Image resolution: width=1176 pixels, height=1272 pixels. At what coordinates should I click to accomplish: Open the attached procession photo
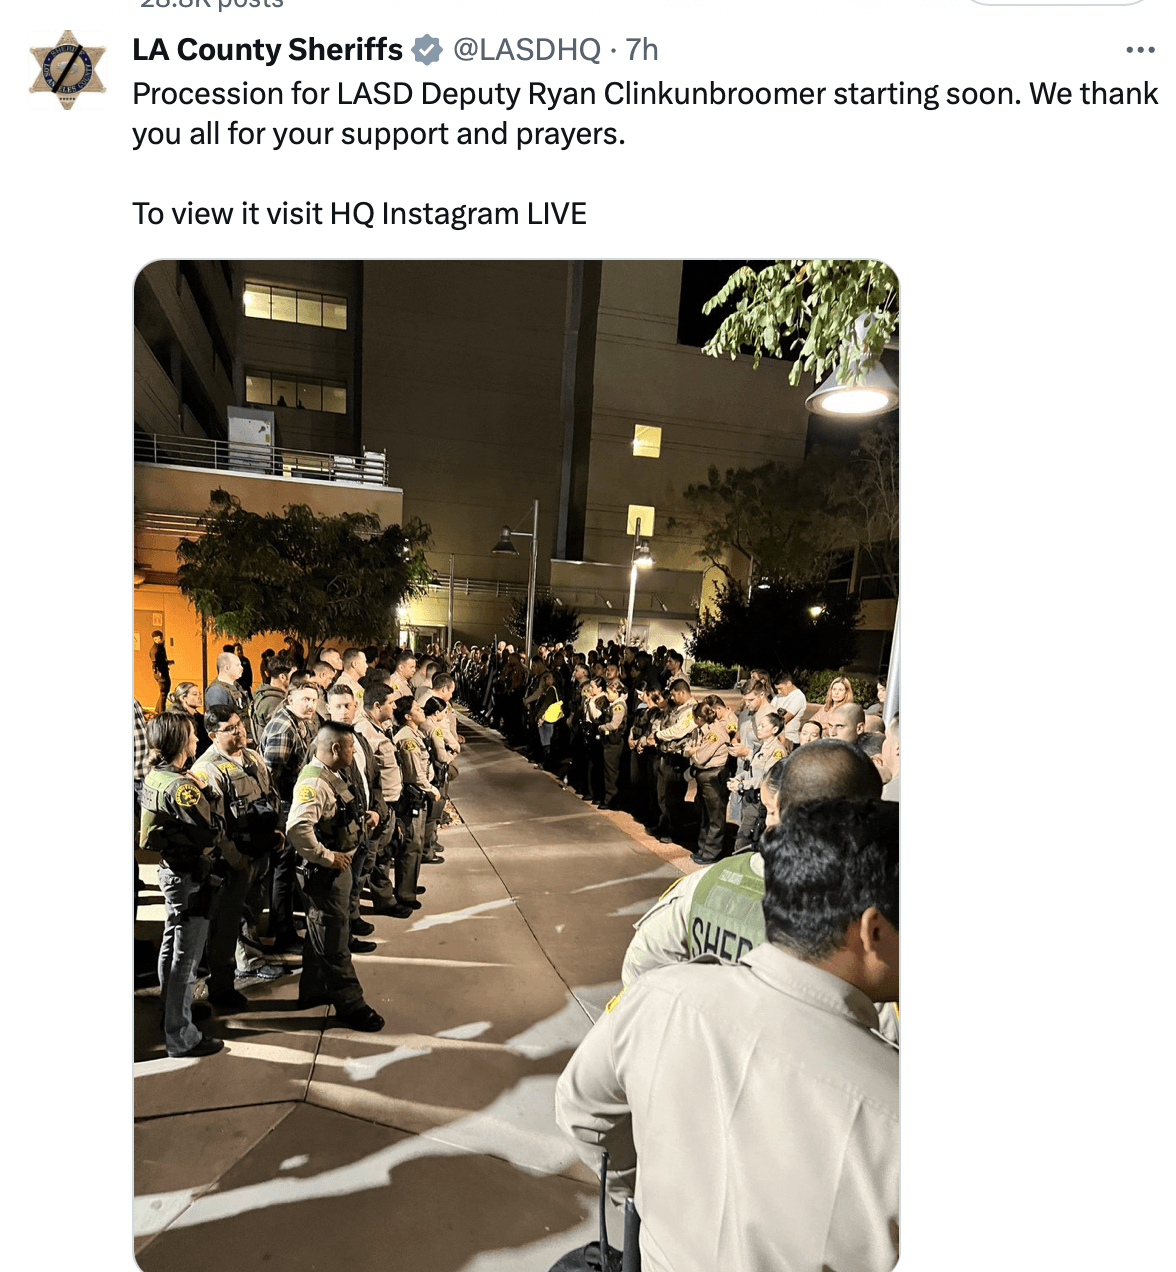(516, 765)
